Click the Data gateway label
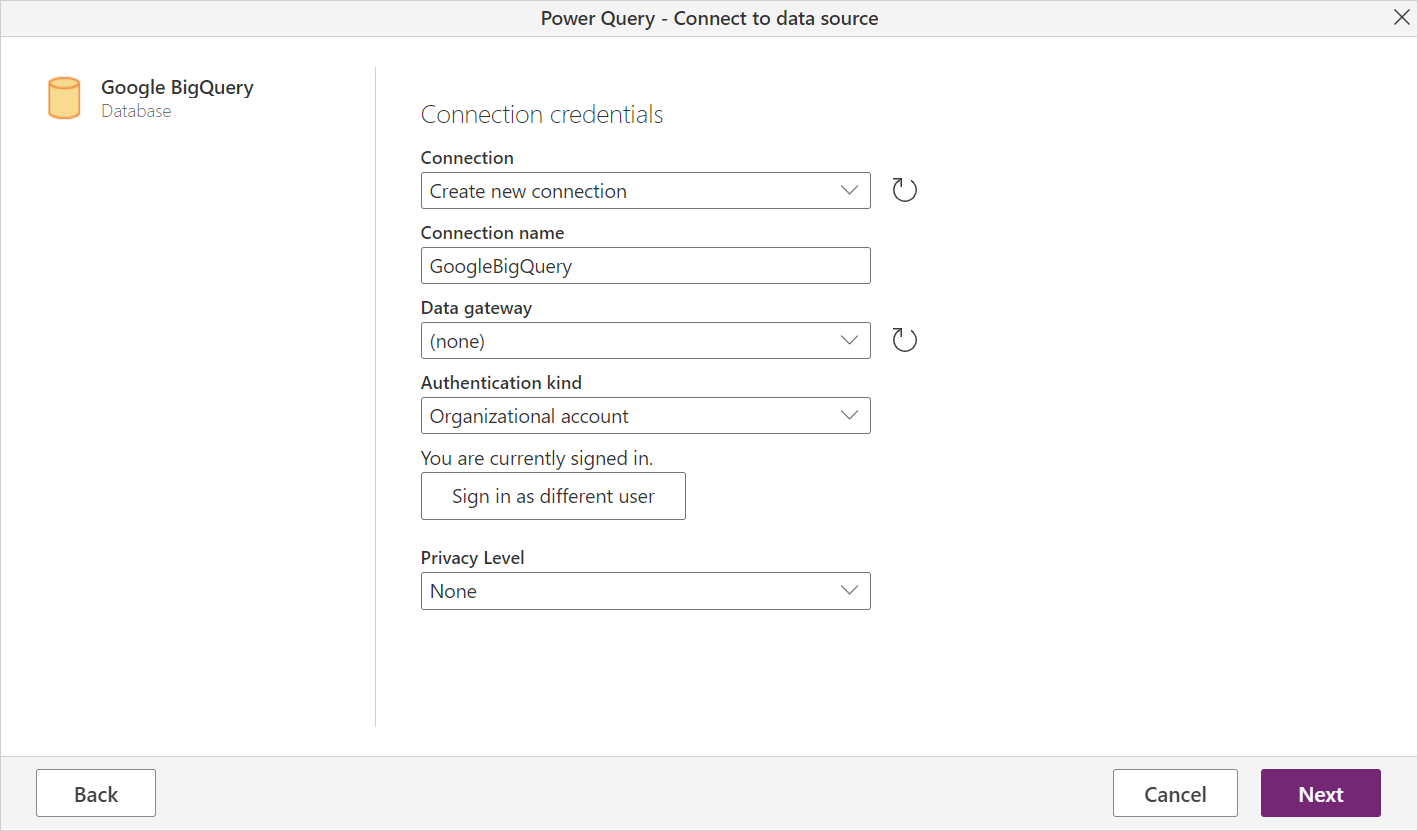Screen dimensions: 1418x831 pos(476,308)
